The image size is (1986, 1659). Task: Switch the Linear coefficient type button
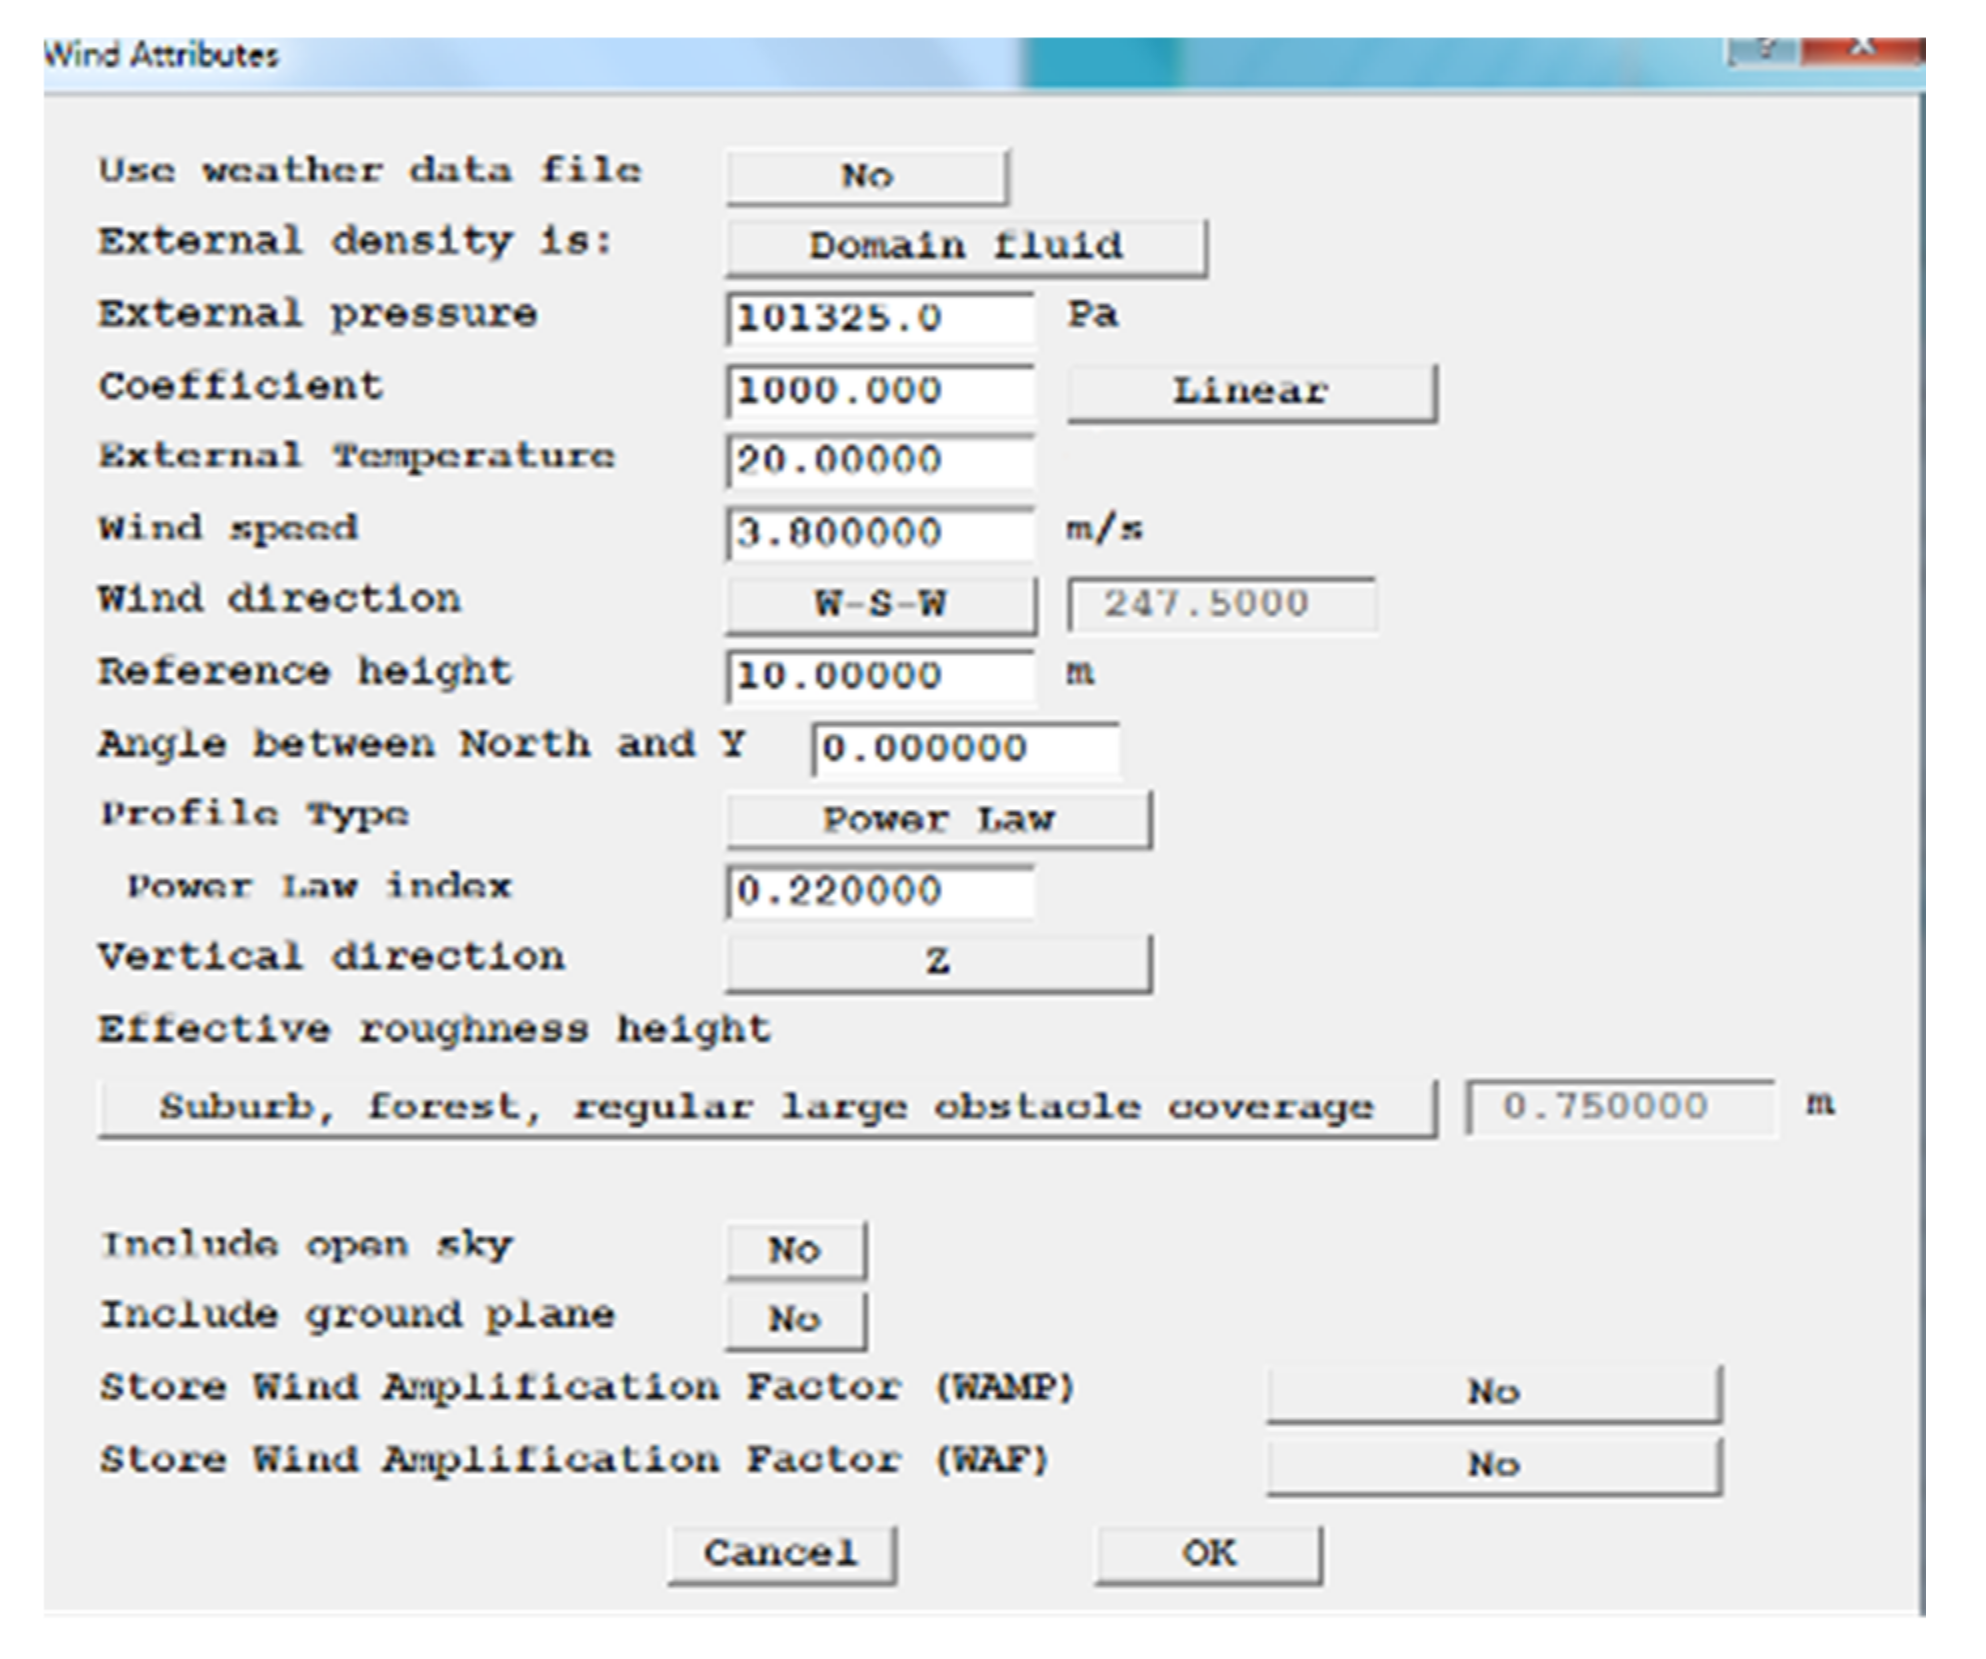(1251, 392)
